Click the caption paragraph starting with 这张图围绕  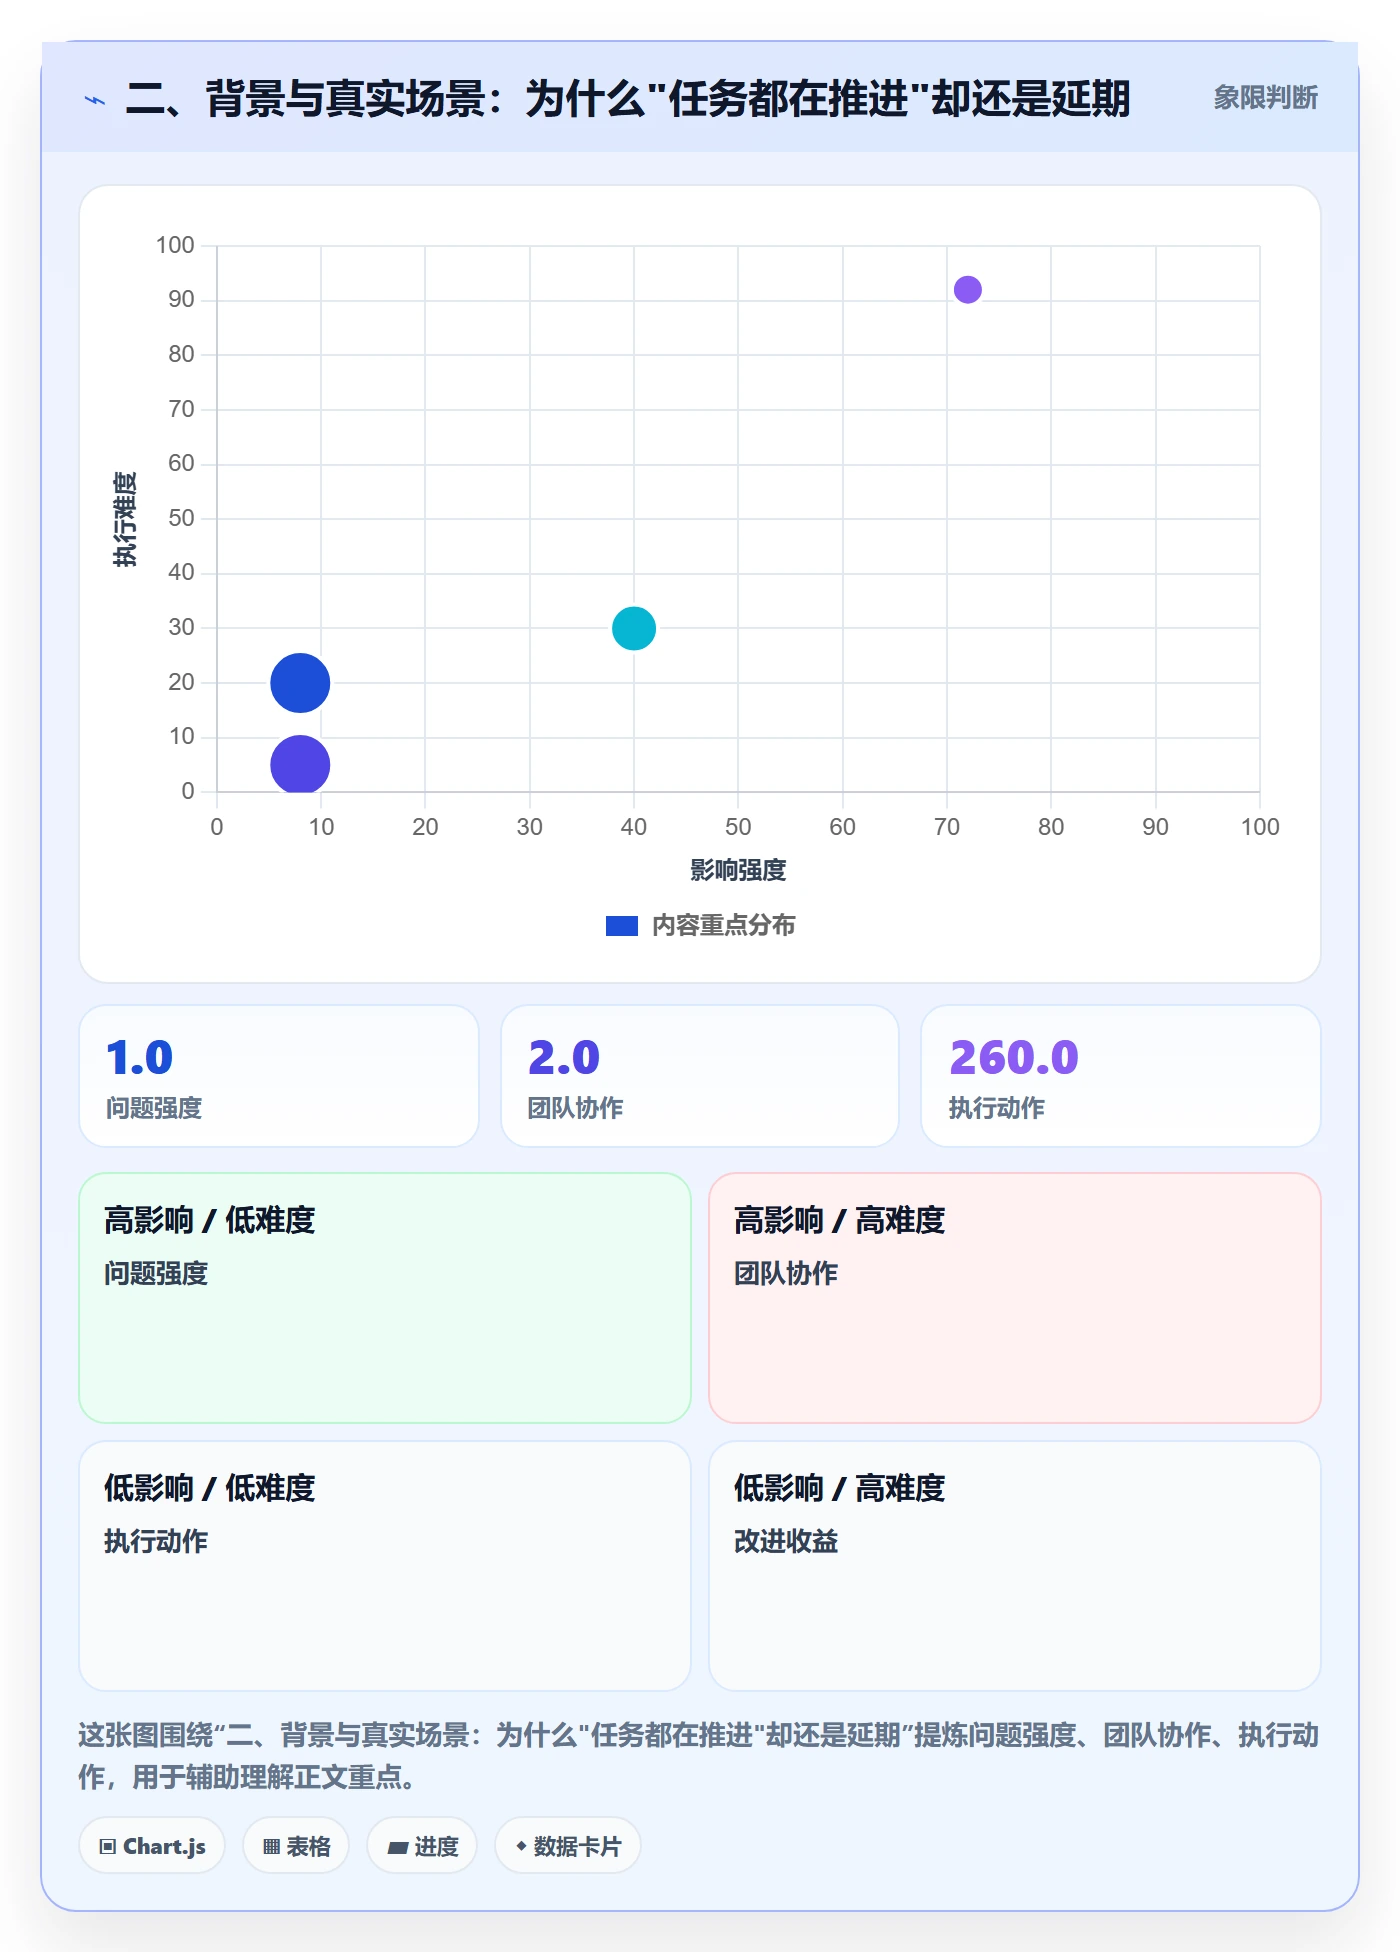click(699, 1756)
